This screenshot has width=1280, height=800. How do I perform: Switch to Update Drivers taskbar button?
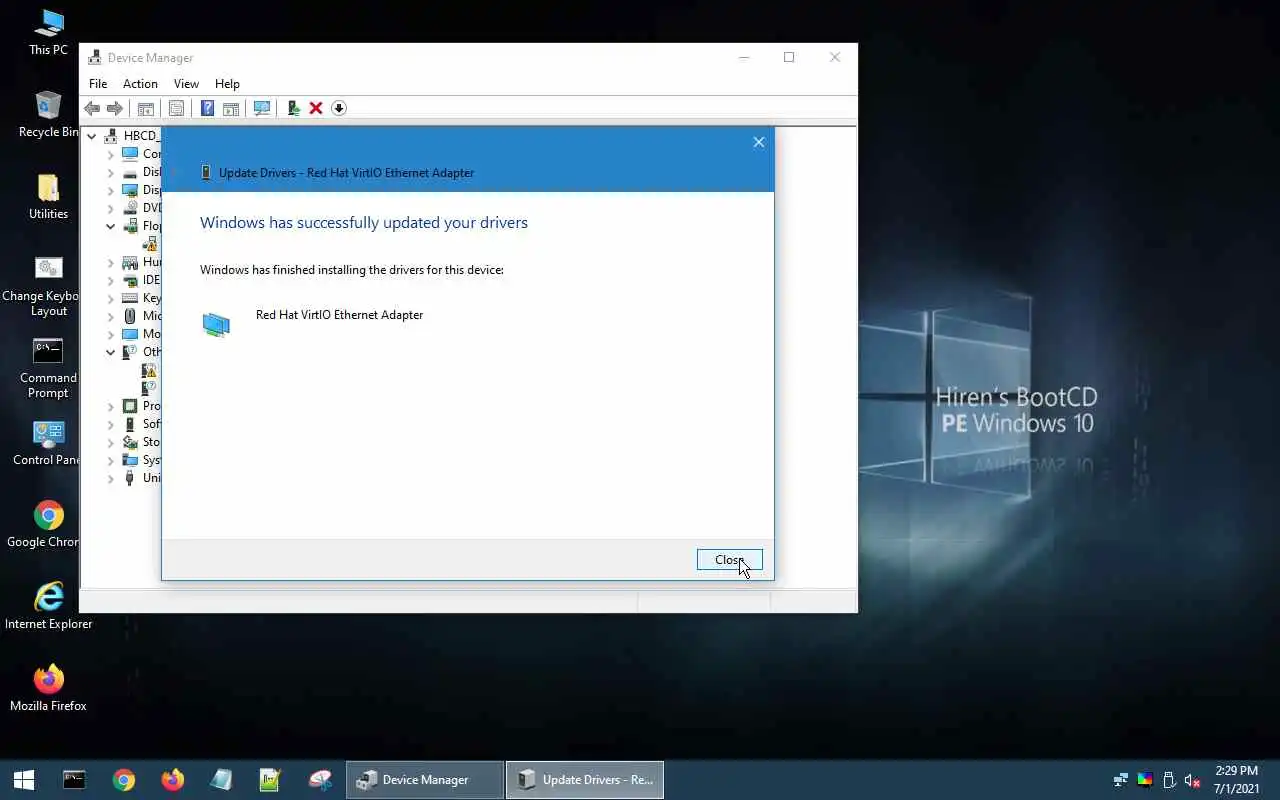tap(585, 780)
